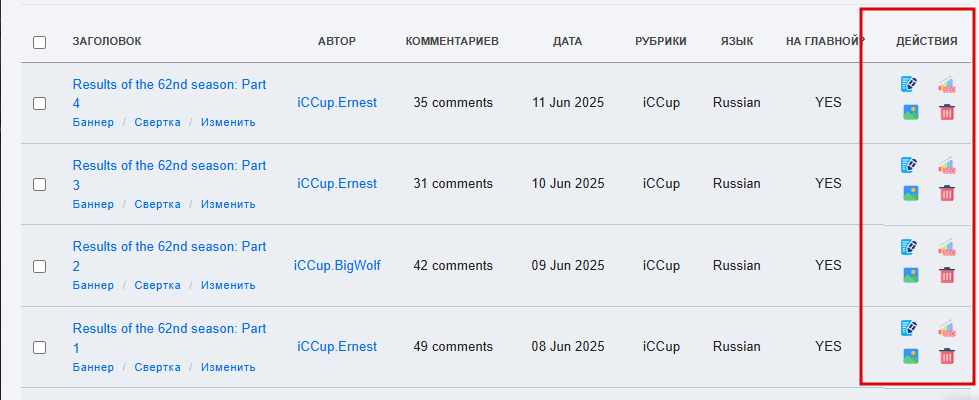
Task: Click author link iCCup.BigWolf
Action: pos(337,266)
